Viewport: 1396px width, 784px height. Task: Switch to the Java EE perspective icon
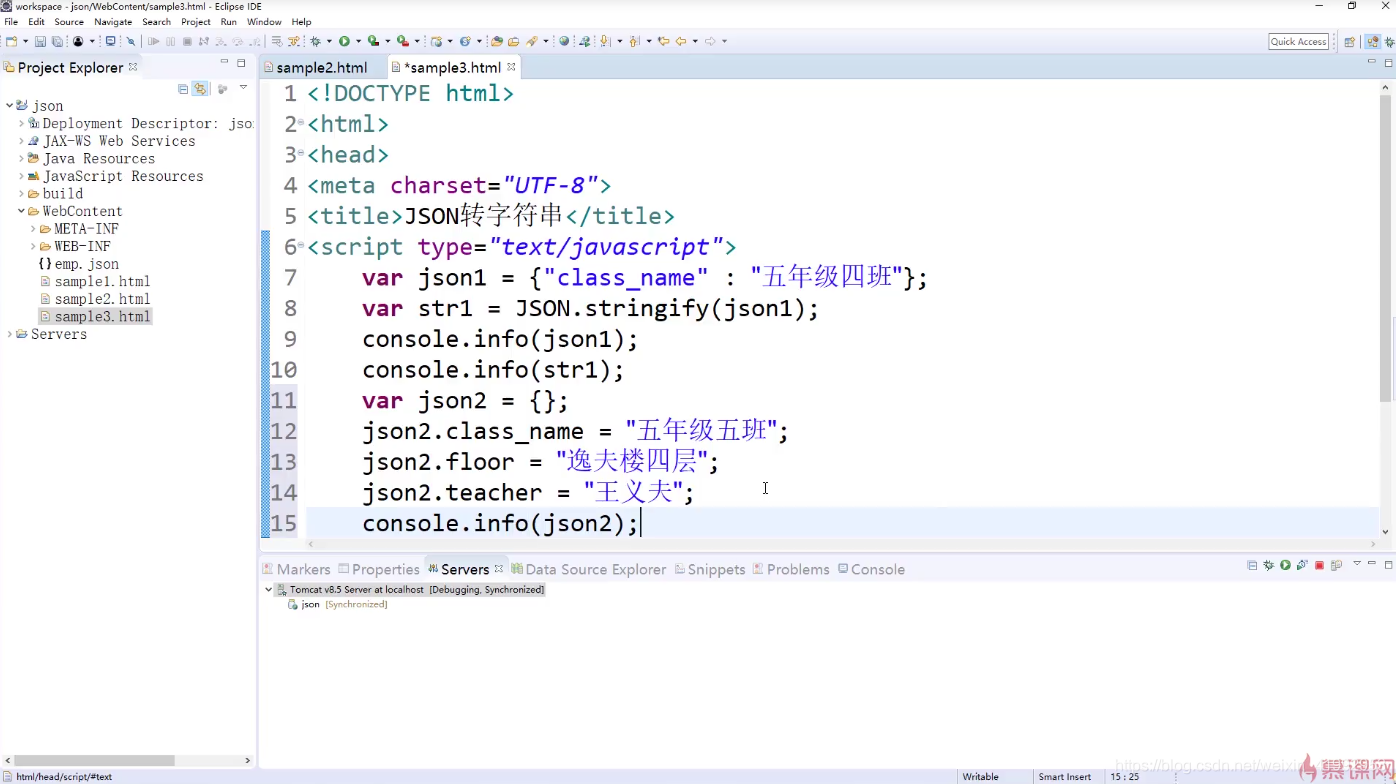click(1373, 41)
